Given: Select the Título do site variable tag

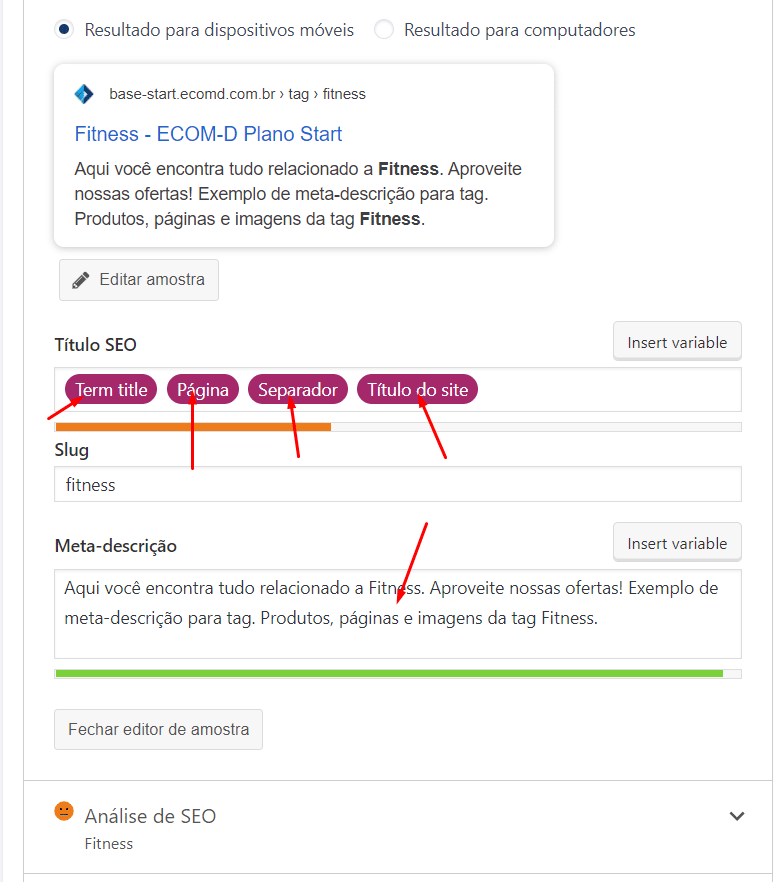Looking at the screenshot, I should [417, 389].
